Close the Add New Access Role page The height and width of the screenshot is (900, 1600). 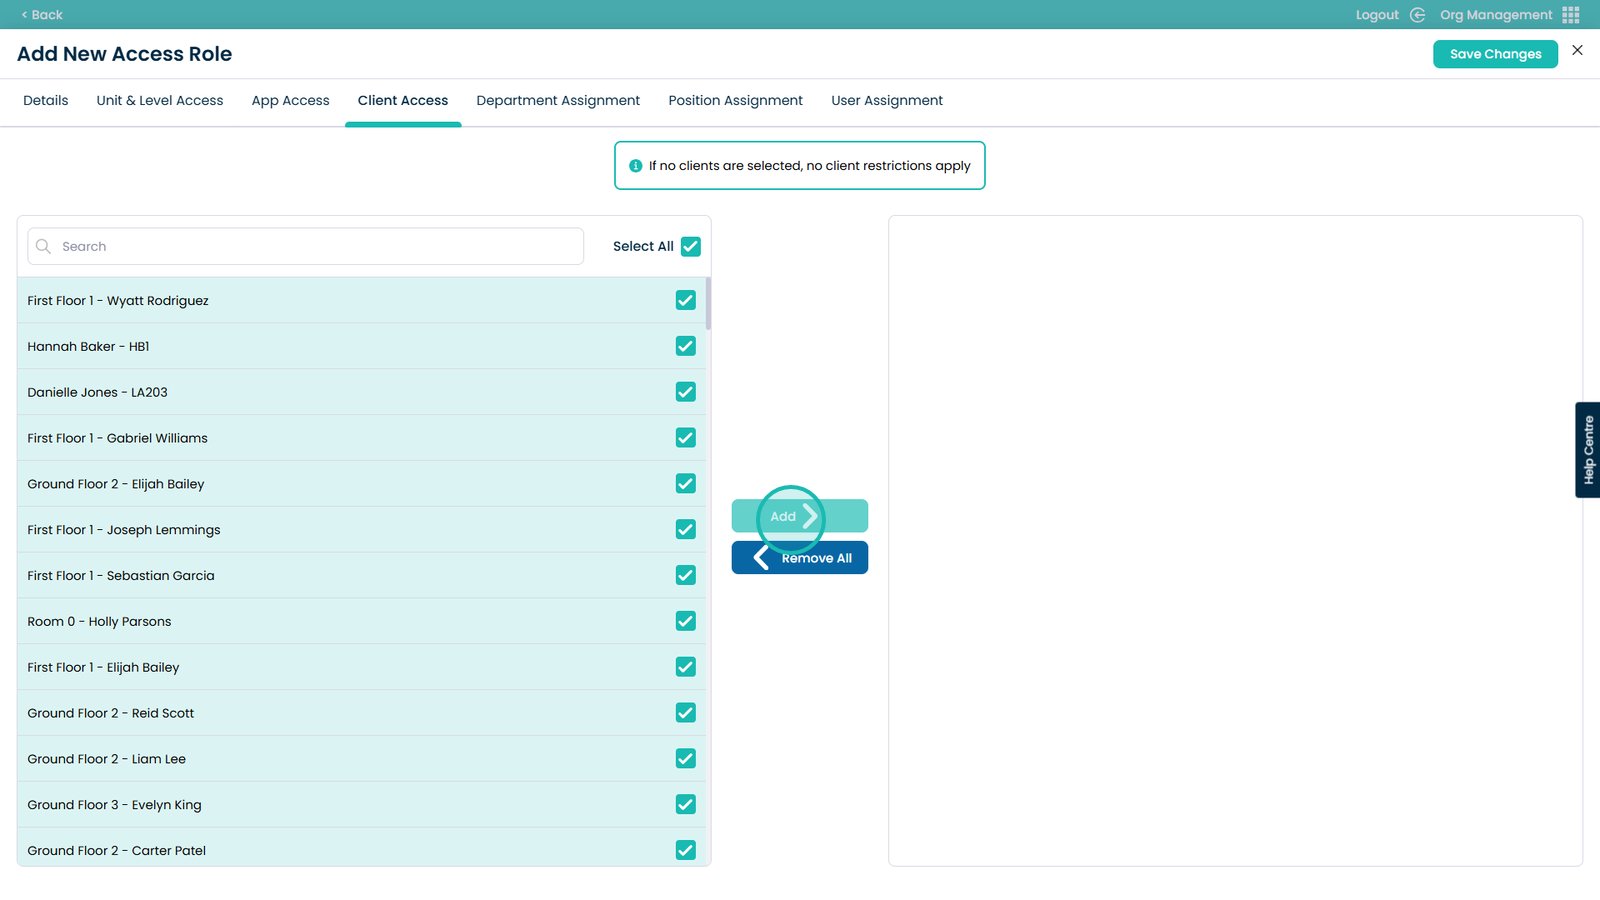pos(1577,51)
